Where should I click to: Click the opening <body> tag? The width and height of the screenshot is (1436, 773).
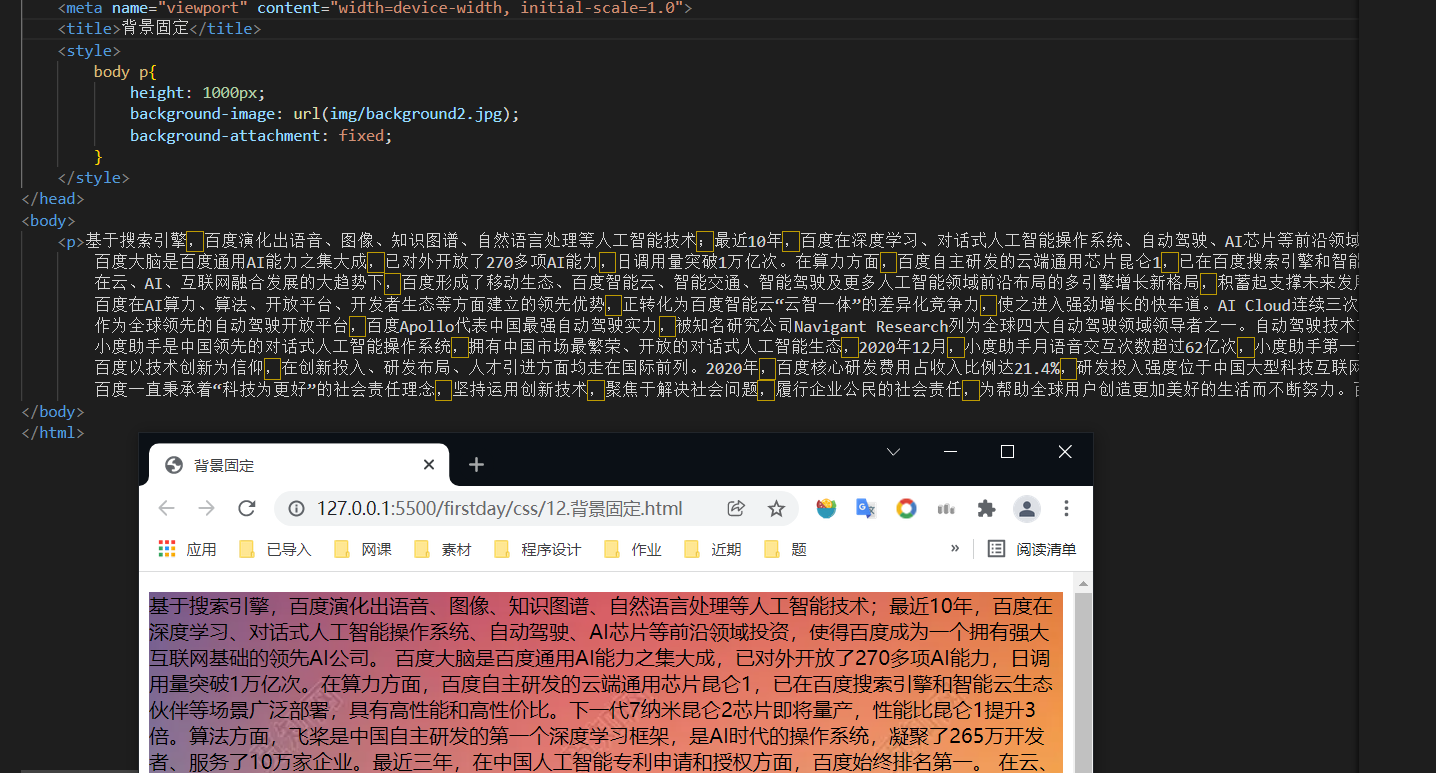point(48,220)
